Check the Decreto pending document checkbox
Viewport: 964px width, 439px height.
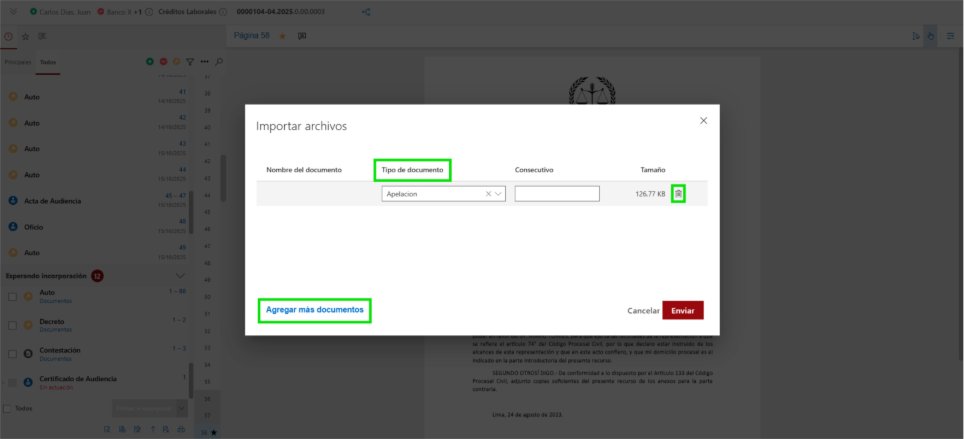(x=12, y=325)
